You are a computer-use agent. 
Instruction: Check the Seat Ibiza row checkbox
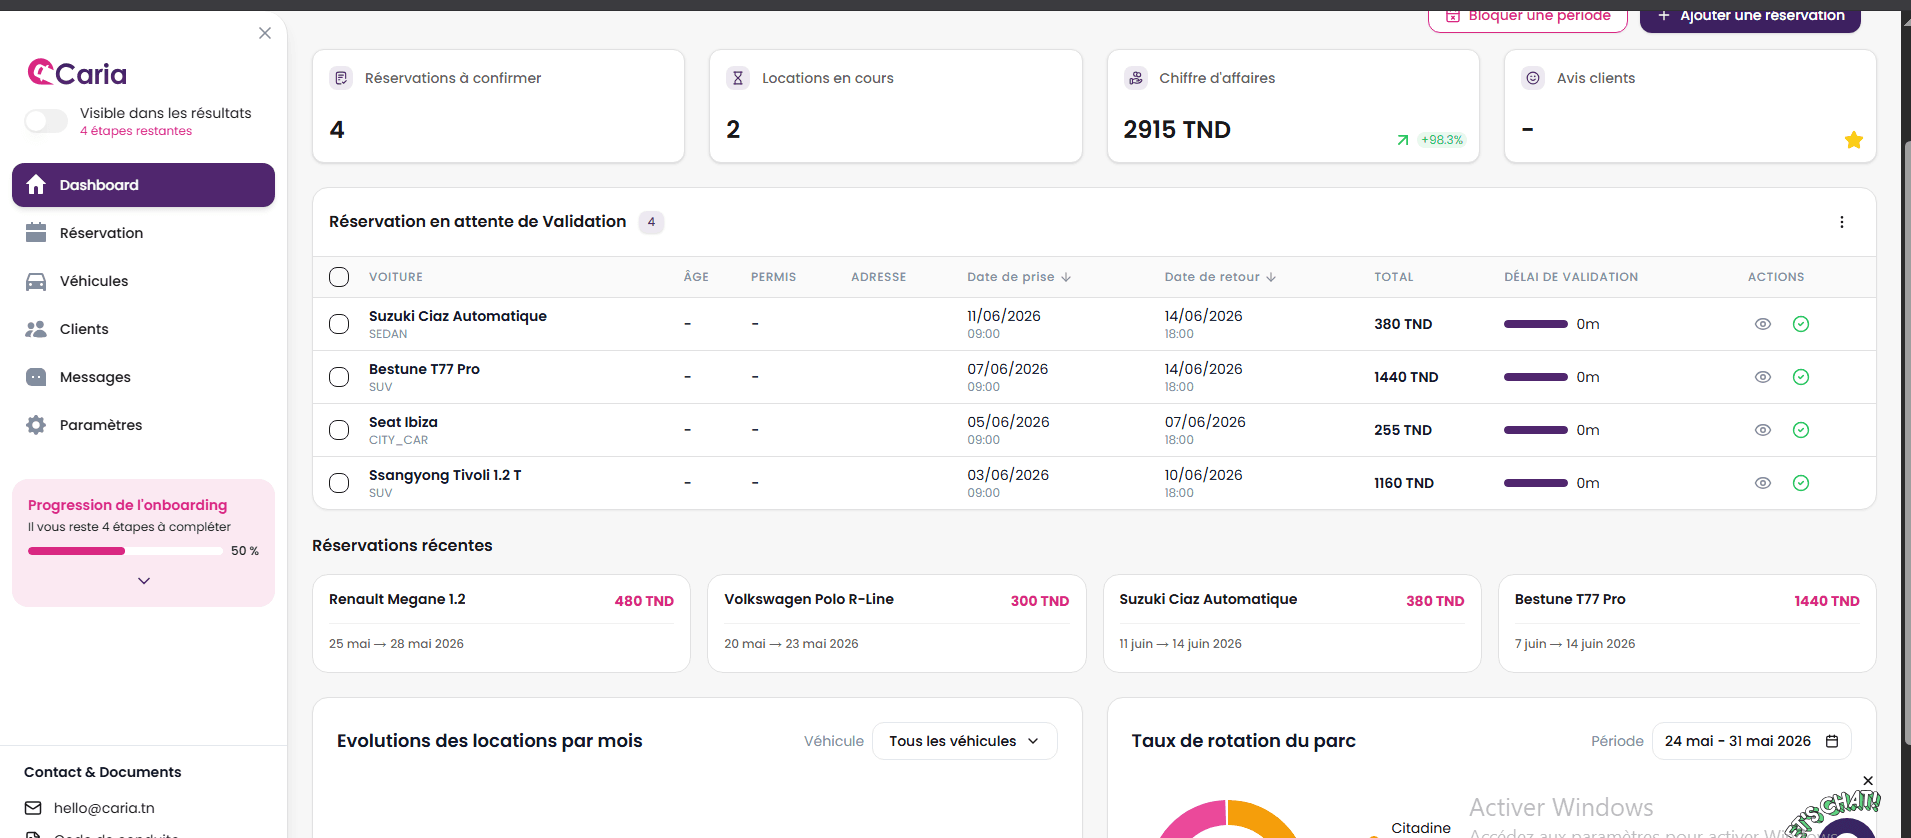339,430
